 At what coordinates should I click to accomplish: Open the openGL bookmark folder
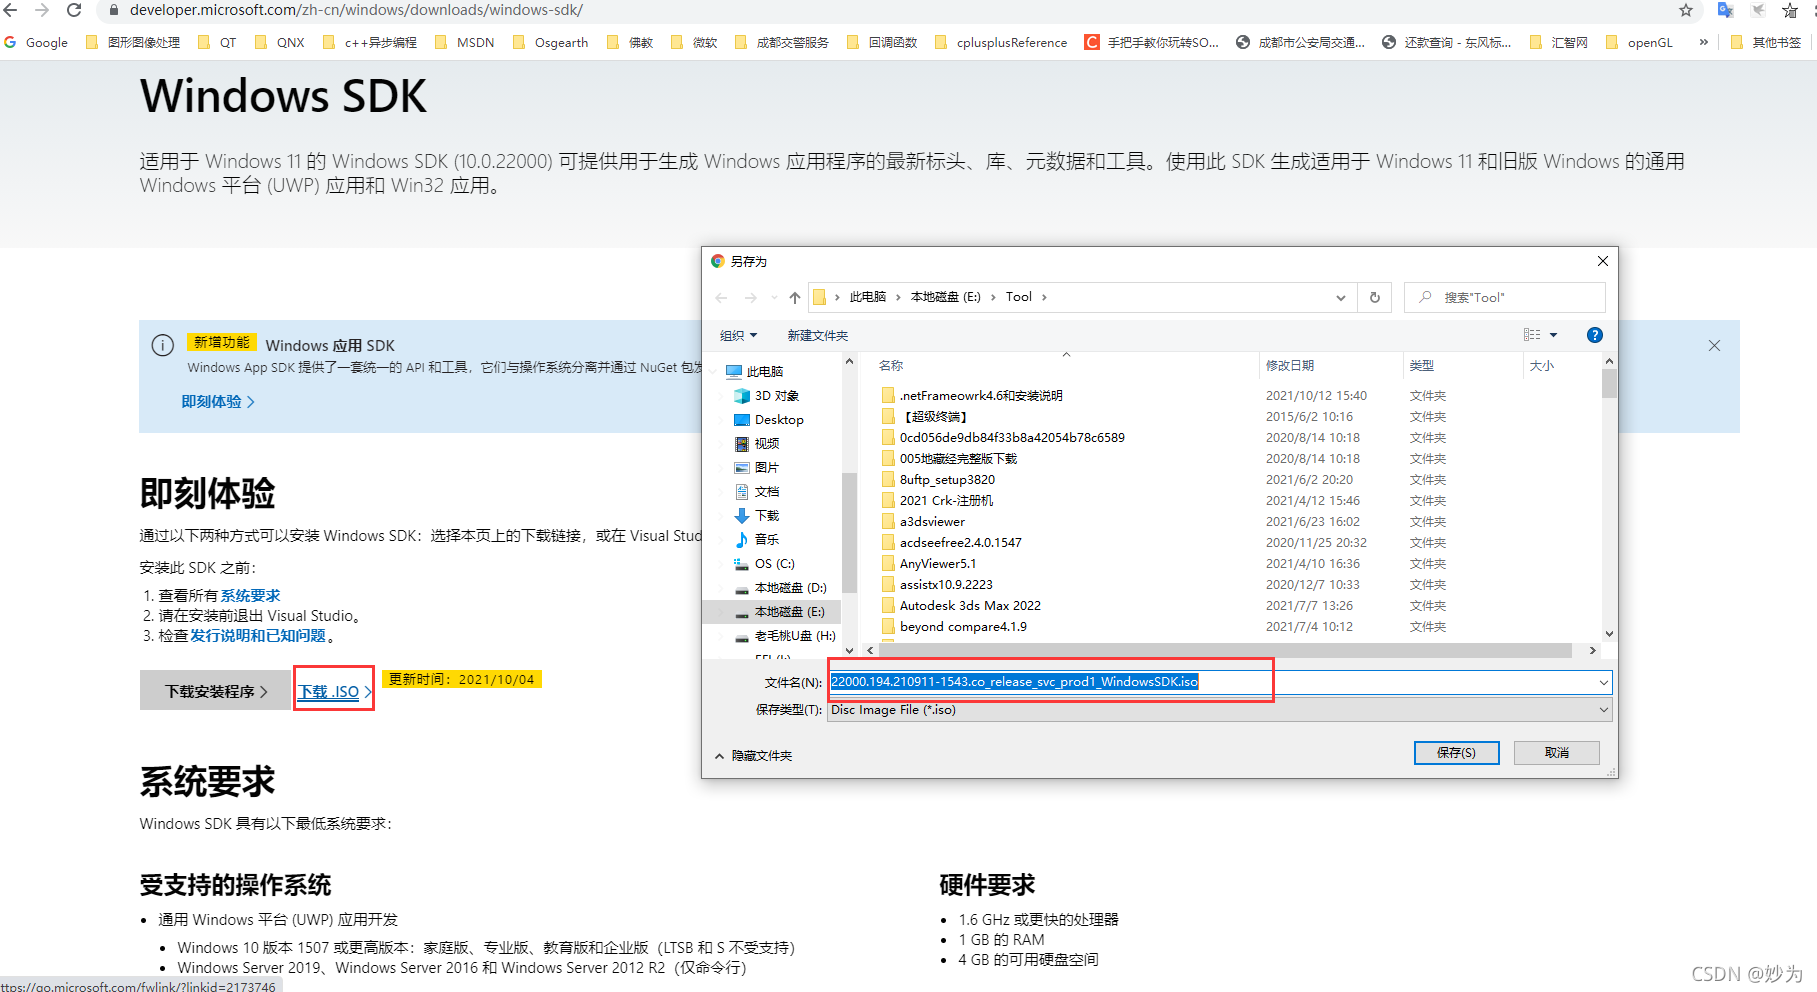[x=1640, y=42]
